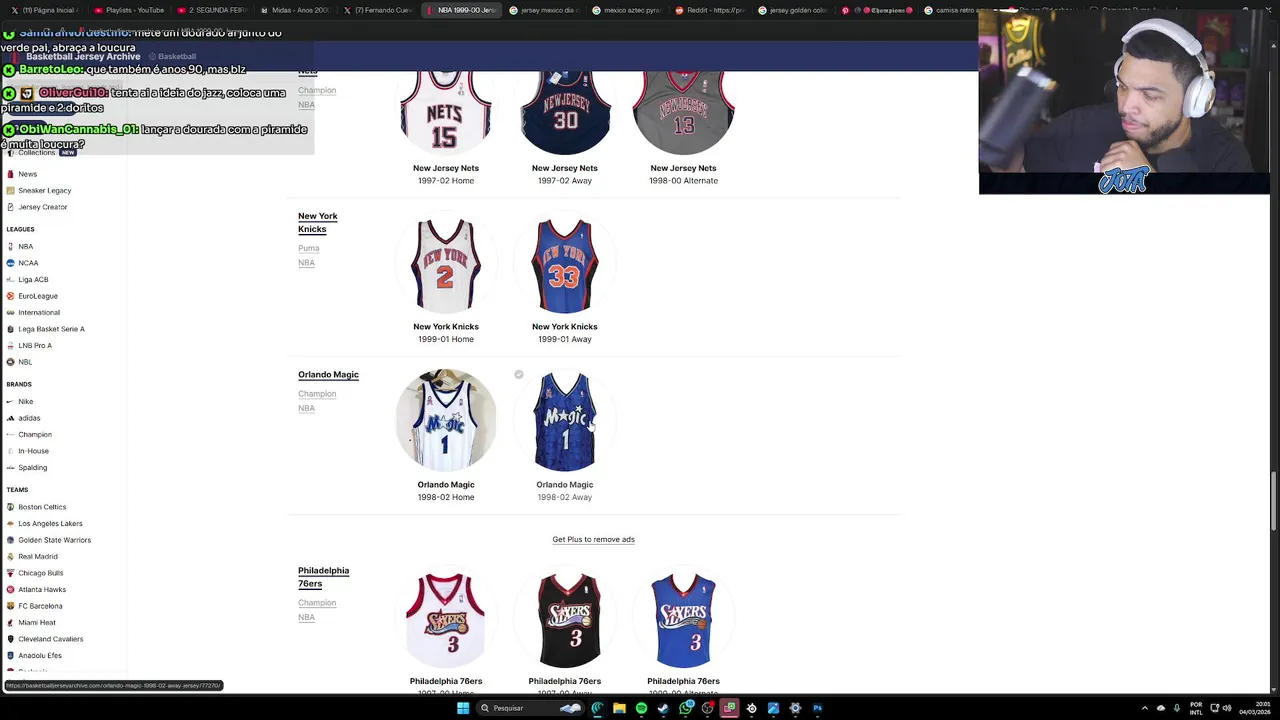Open Boston Celtics team page
The height and width of the screenshot is (720, 1280).
click(x=36, y=507)
